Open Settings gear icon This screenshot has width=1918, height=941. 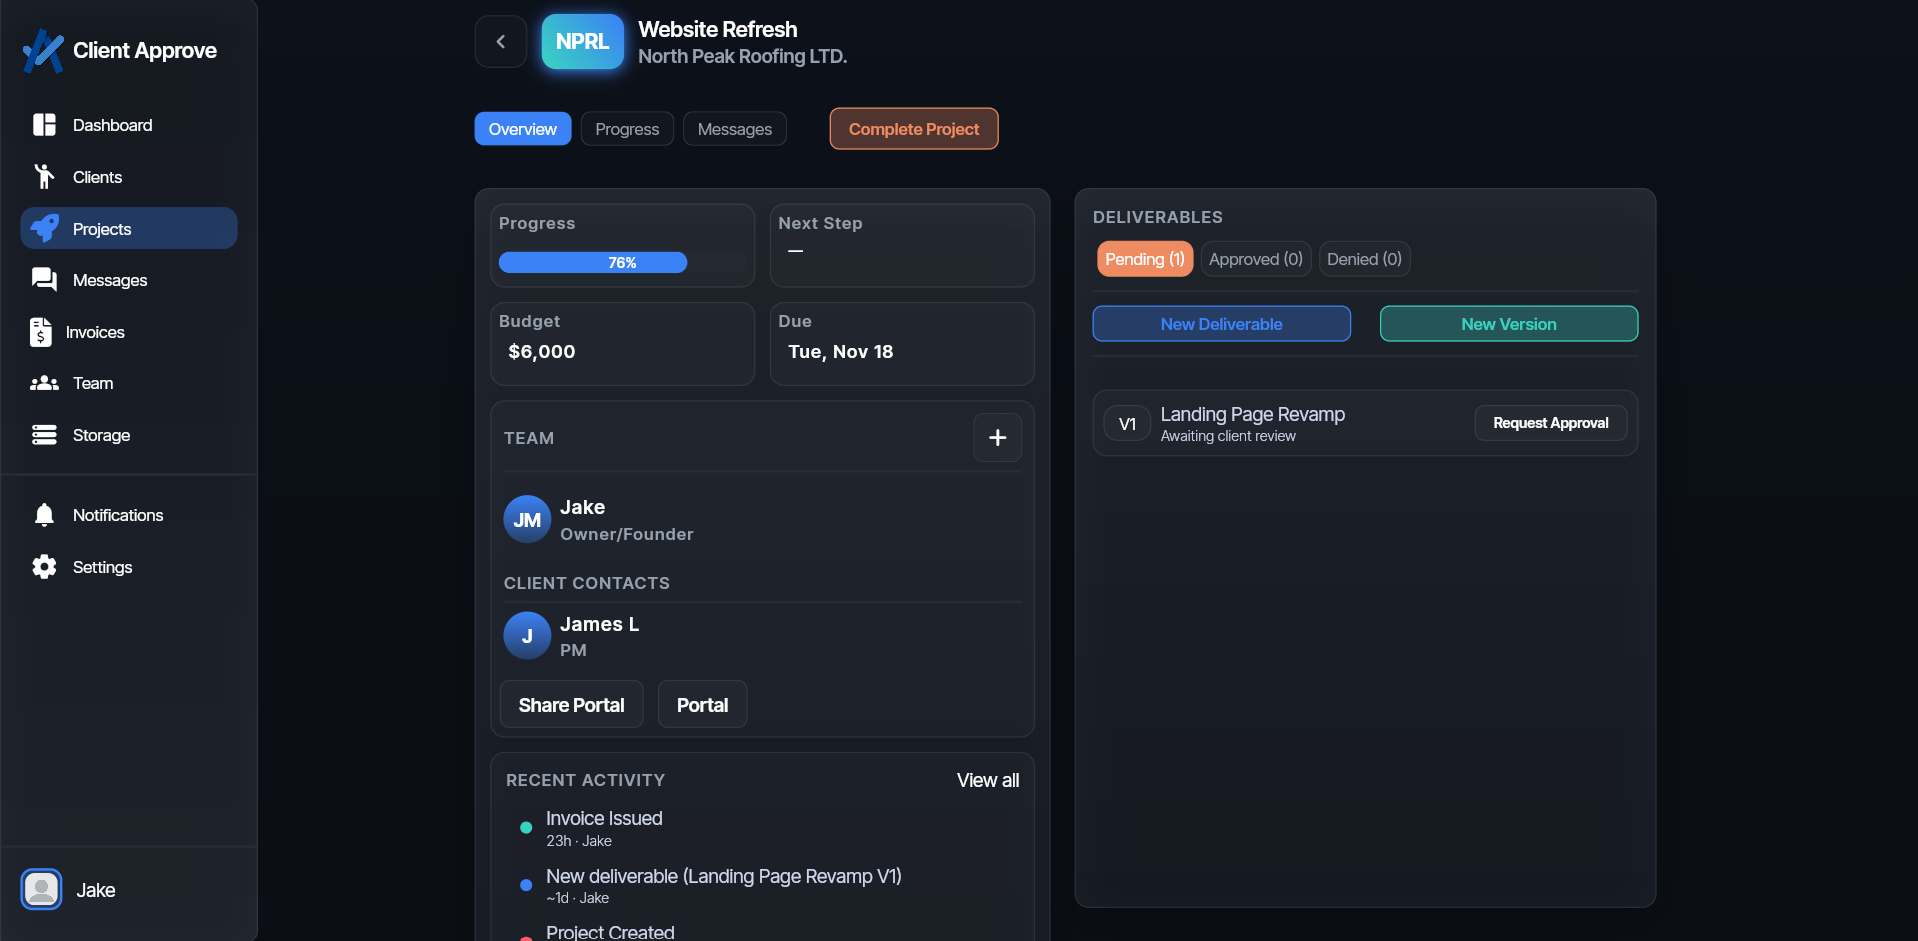tap(44, 567)
